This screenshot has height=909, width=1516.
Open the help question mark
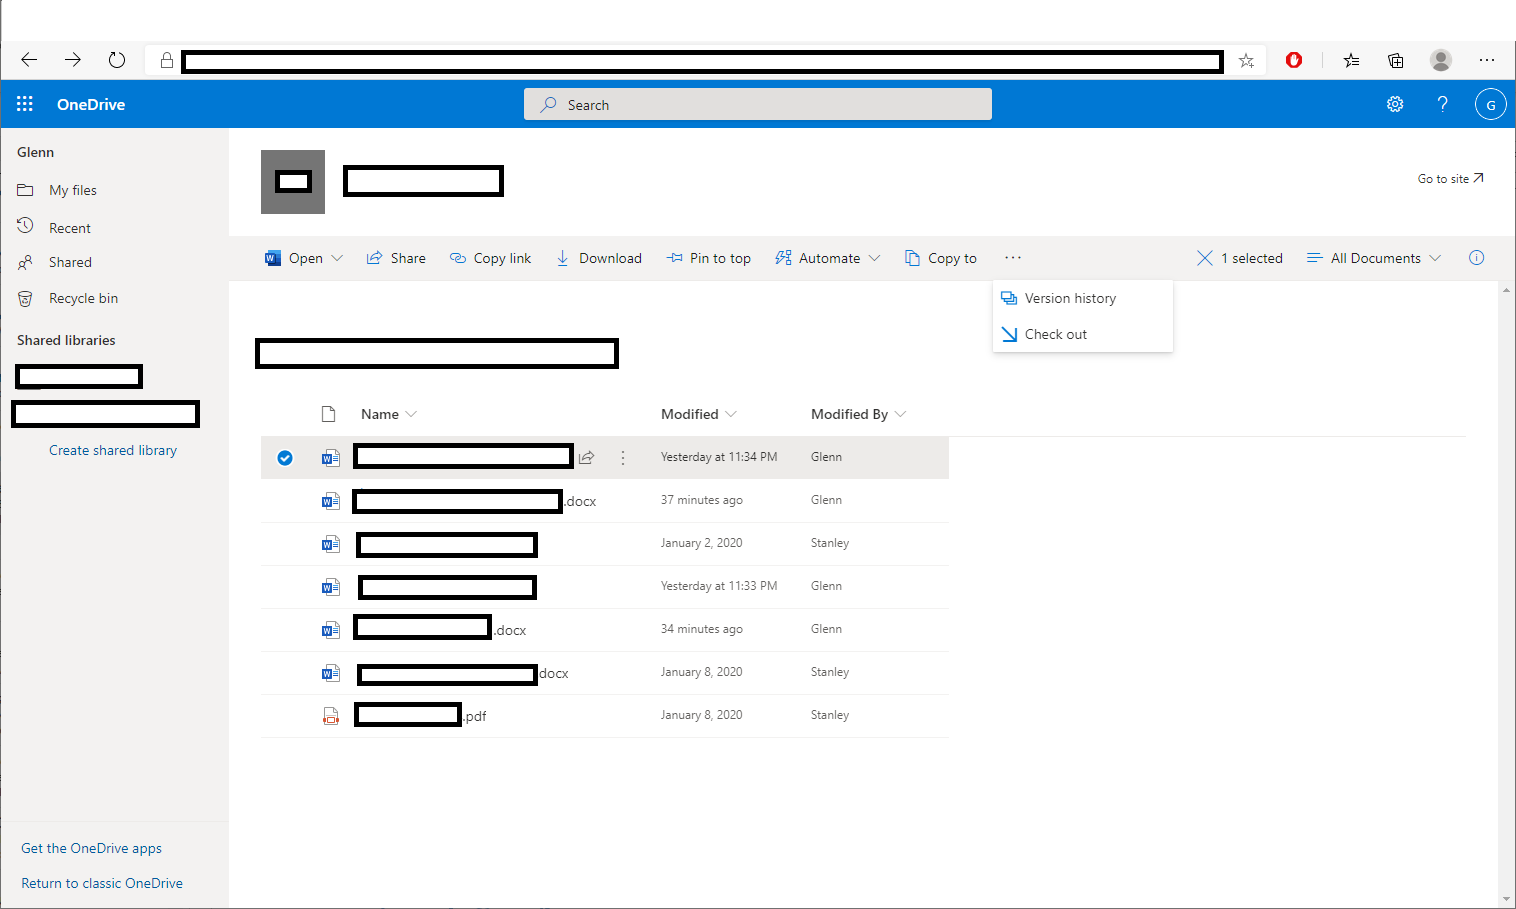click(1442, 103)
